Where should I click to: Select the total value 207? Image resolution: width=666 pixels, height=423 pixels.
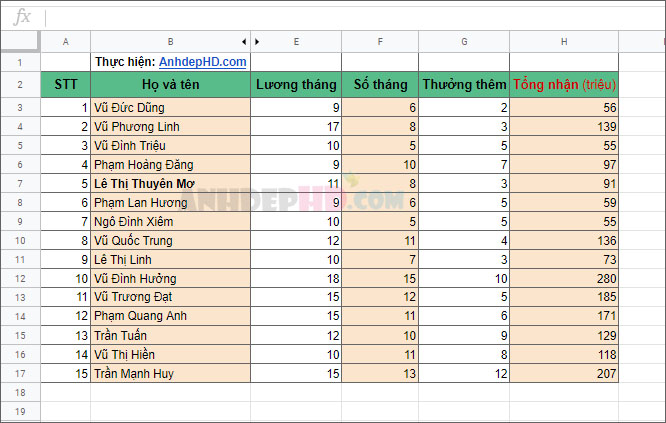[564, 374]
